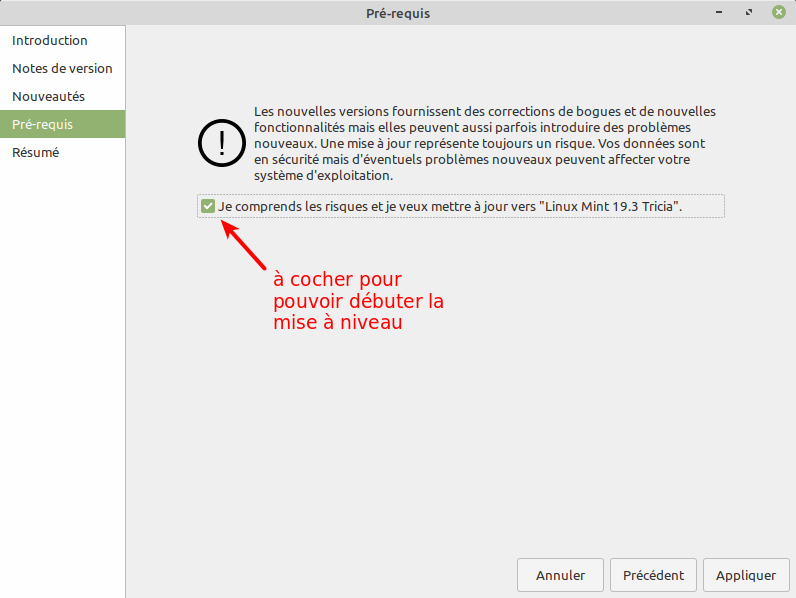Go back with the Précédent button
The height and width of the screenshot is (598, 796).
pyautogui.click(x=653, y=575)
